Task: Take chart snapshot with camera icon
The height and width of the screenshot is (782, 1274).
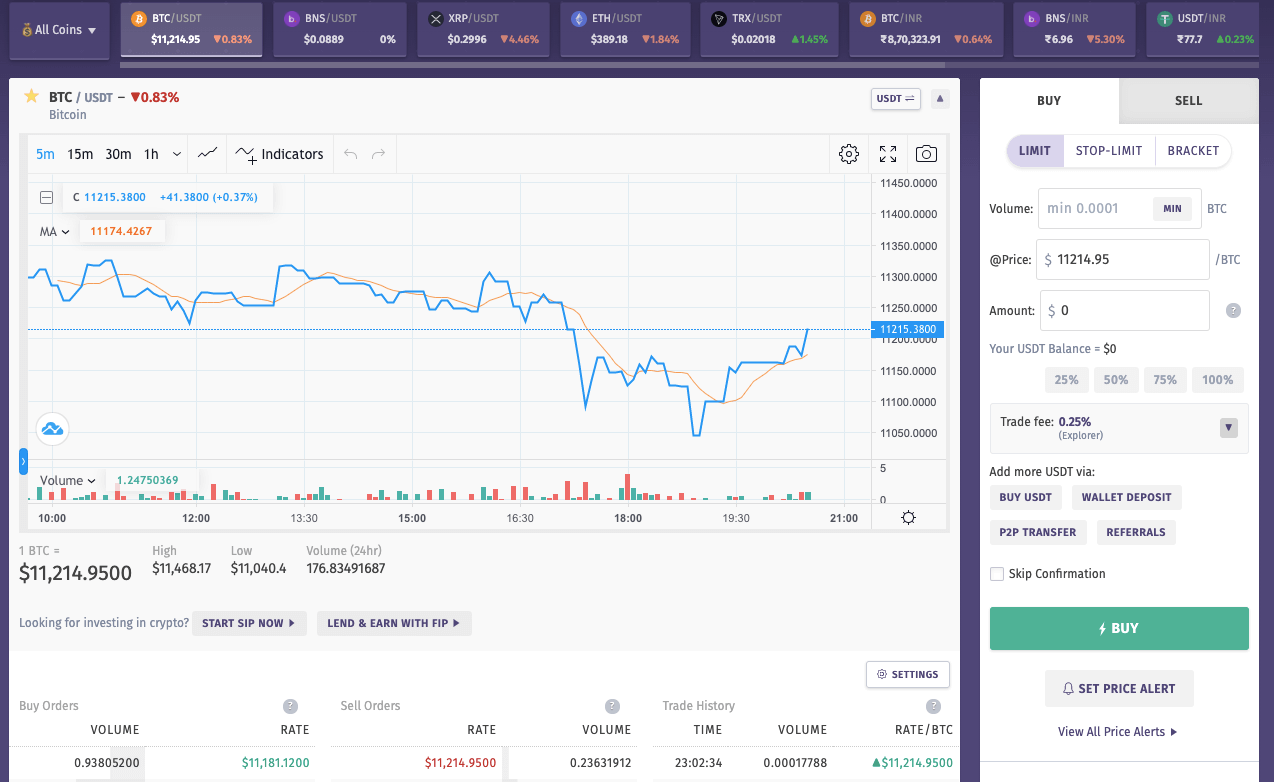Action: tap(927, 154)
